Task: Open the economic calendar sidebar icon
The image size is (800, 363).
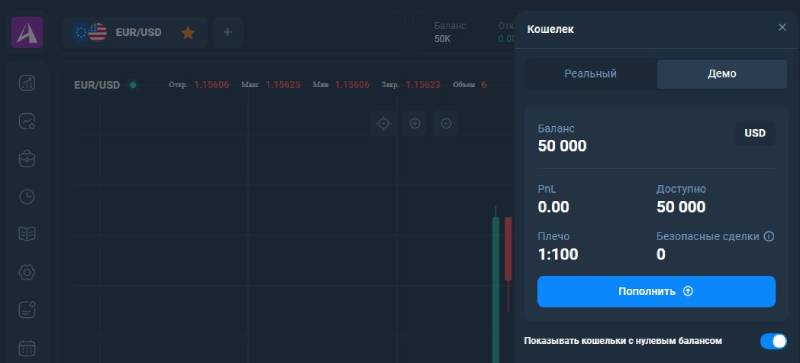Action: coord(27,349)
